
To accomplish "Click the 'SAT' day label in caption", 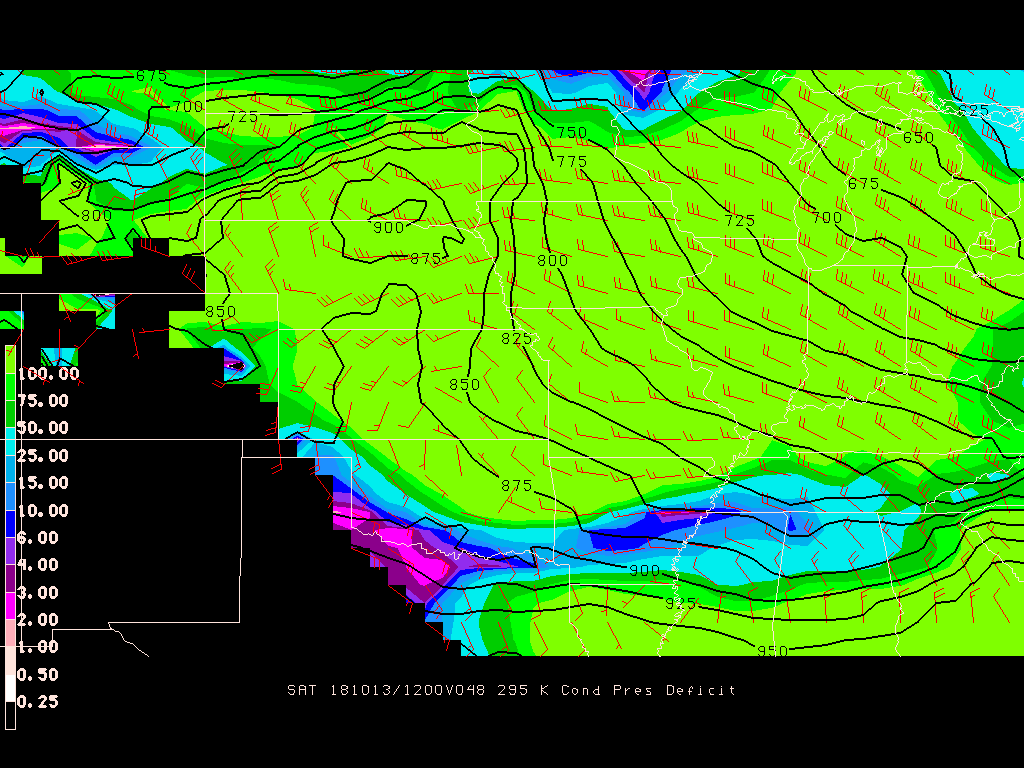I will pos(300,690).
